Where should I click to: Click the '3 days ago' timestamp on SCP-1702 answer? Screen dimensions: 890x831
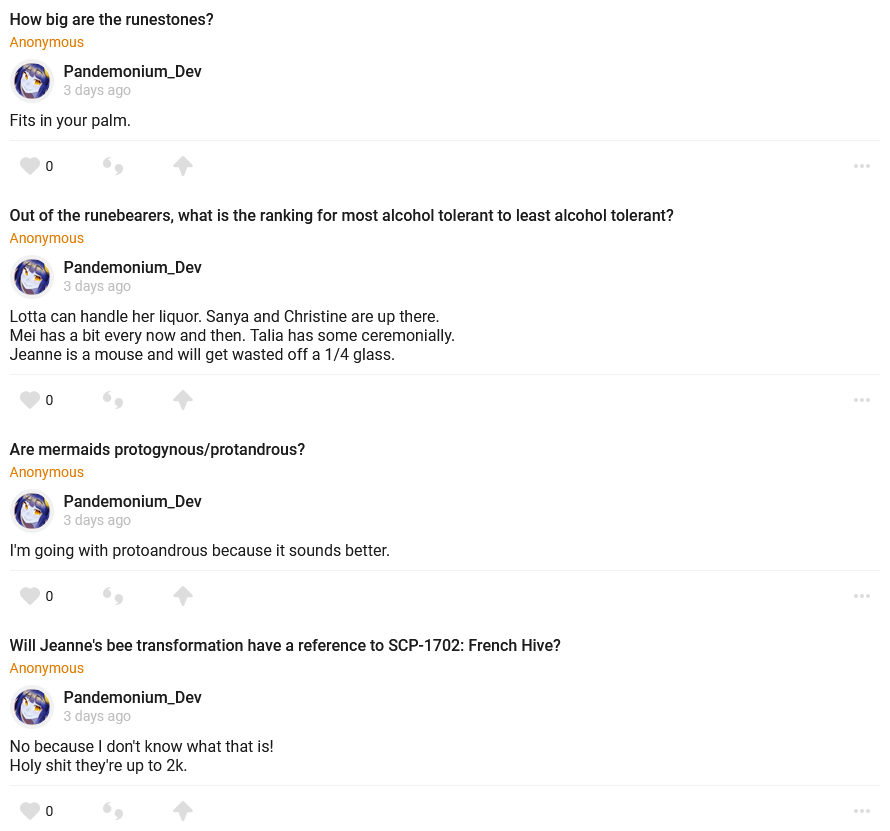pyautogui.click(x=97, y=716)
